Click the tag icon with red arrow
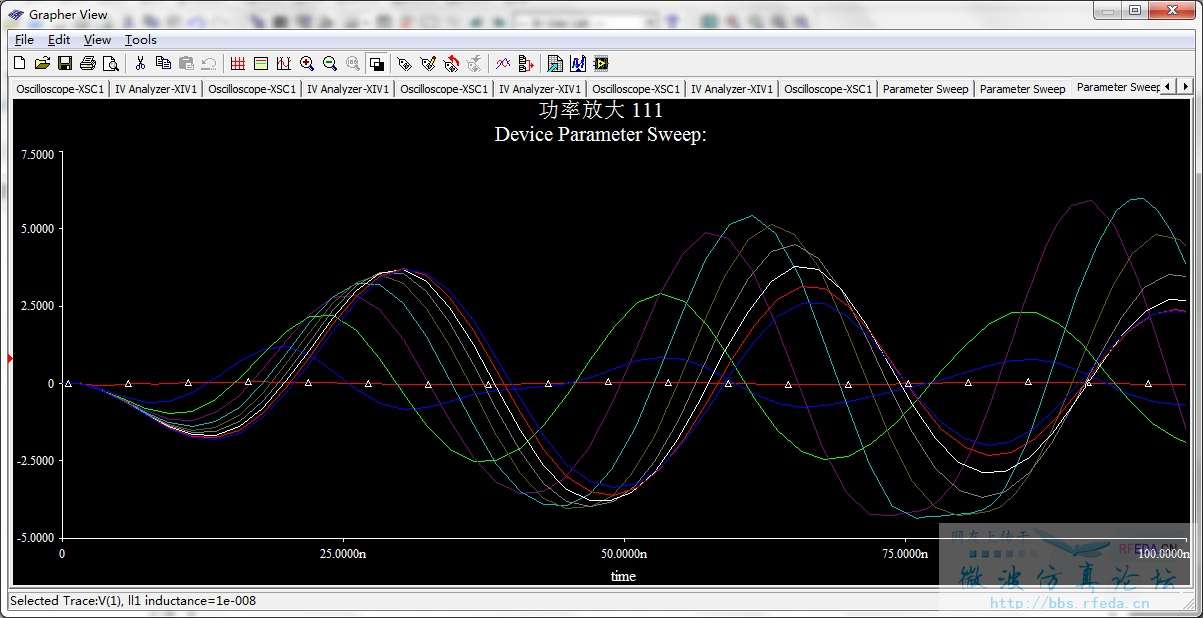Screen dimensions: 1203x618 point(451,63)
